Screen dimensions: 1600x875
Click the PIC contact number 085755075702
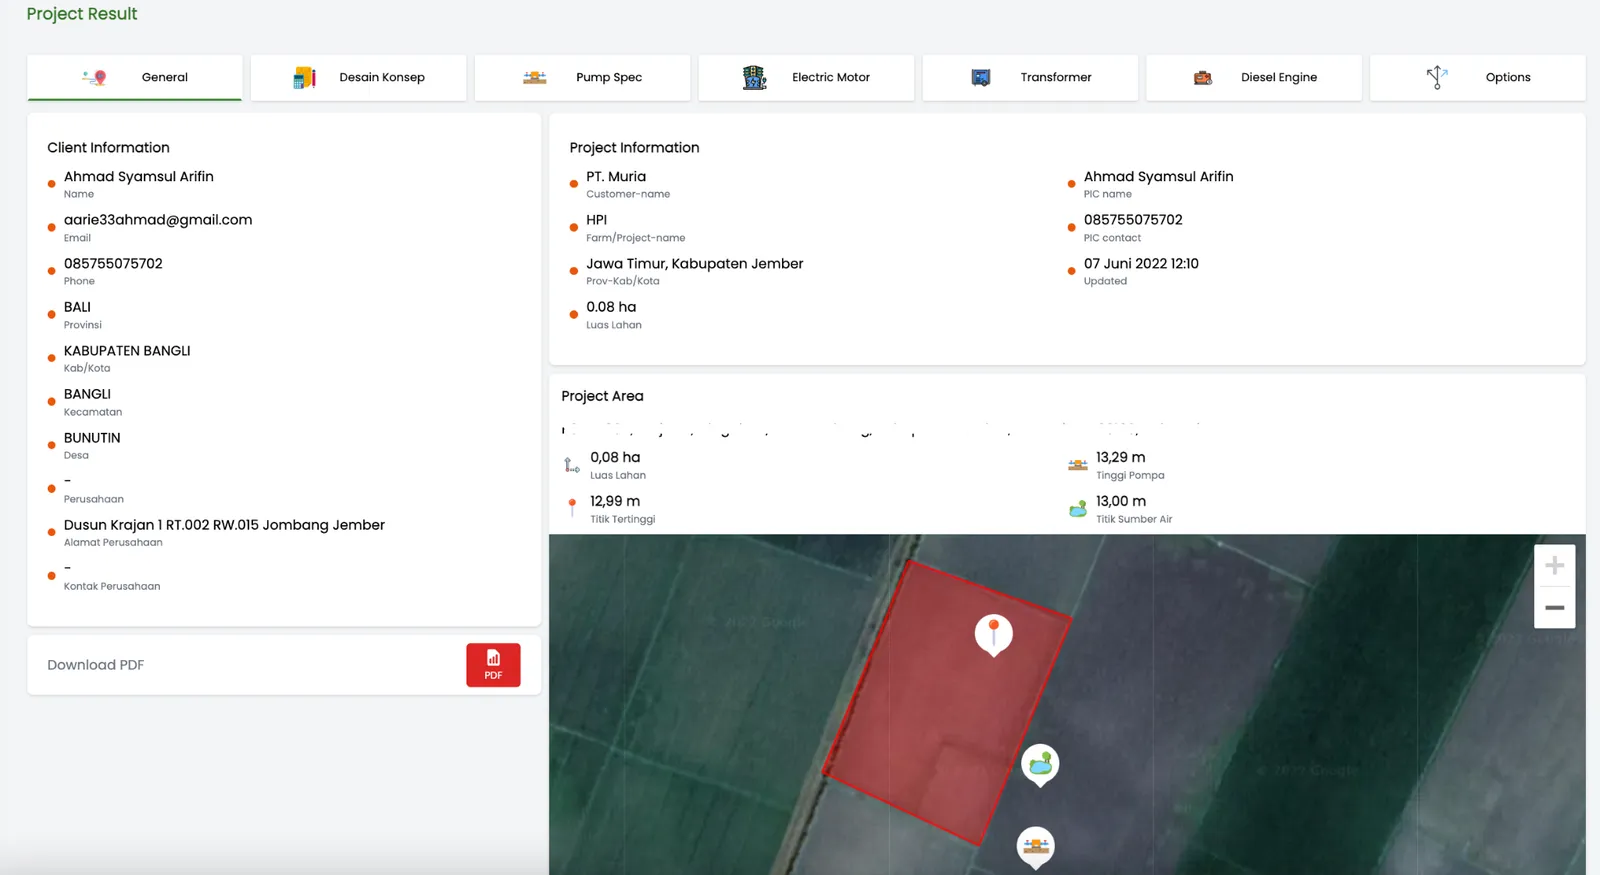click(1133, 220)
